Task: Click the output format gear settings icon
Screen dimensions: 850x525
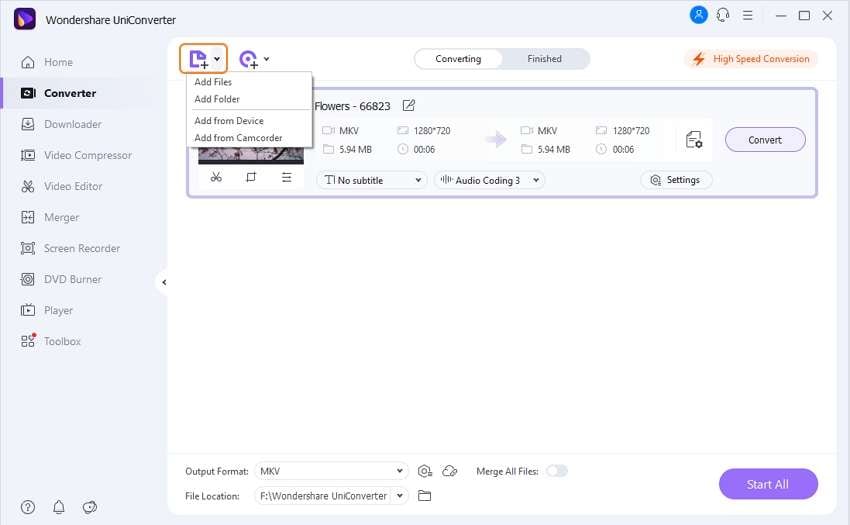Action: (424, 471)
